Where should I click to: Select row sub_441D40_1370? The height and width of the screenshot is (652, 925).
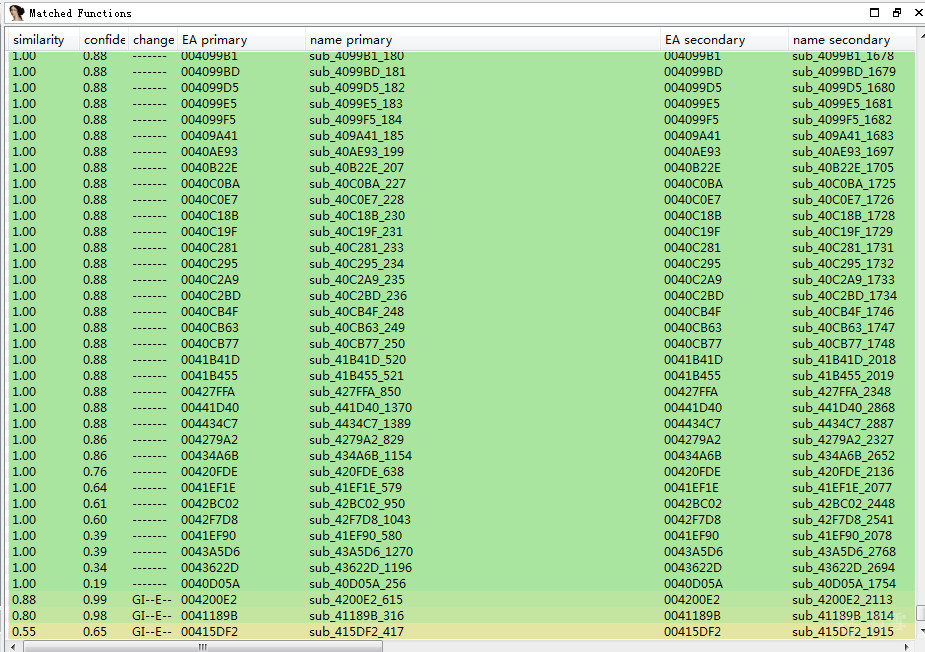tap(461, 408)
